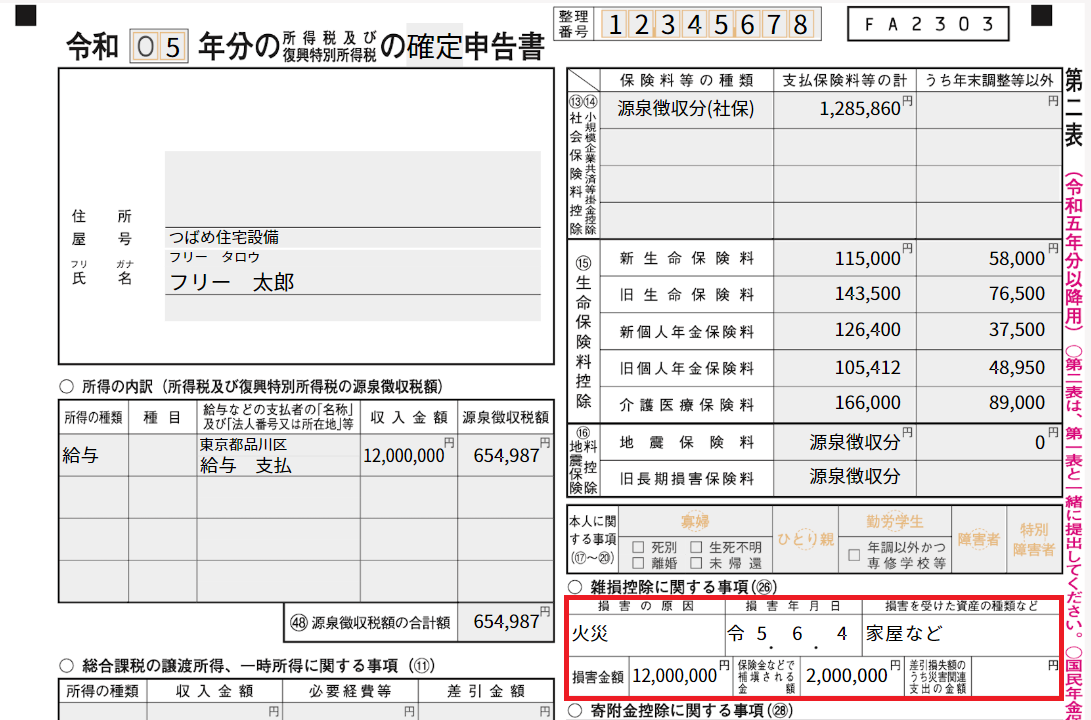Click 地震保険料 non-adjusted value 0
Viewport: 1091px width, 720px height.
(989, 442)
